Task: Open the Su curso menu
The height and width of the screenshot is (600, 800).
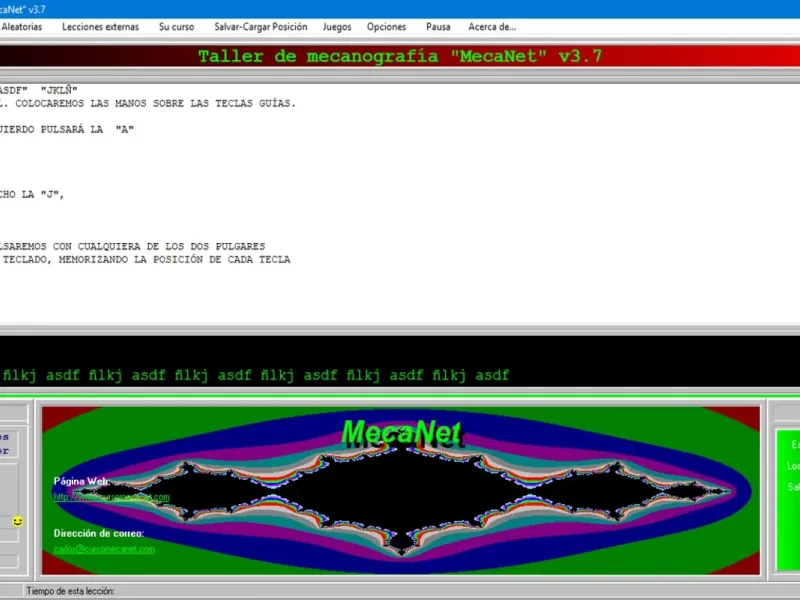Action: [x=177, y=27]
